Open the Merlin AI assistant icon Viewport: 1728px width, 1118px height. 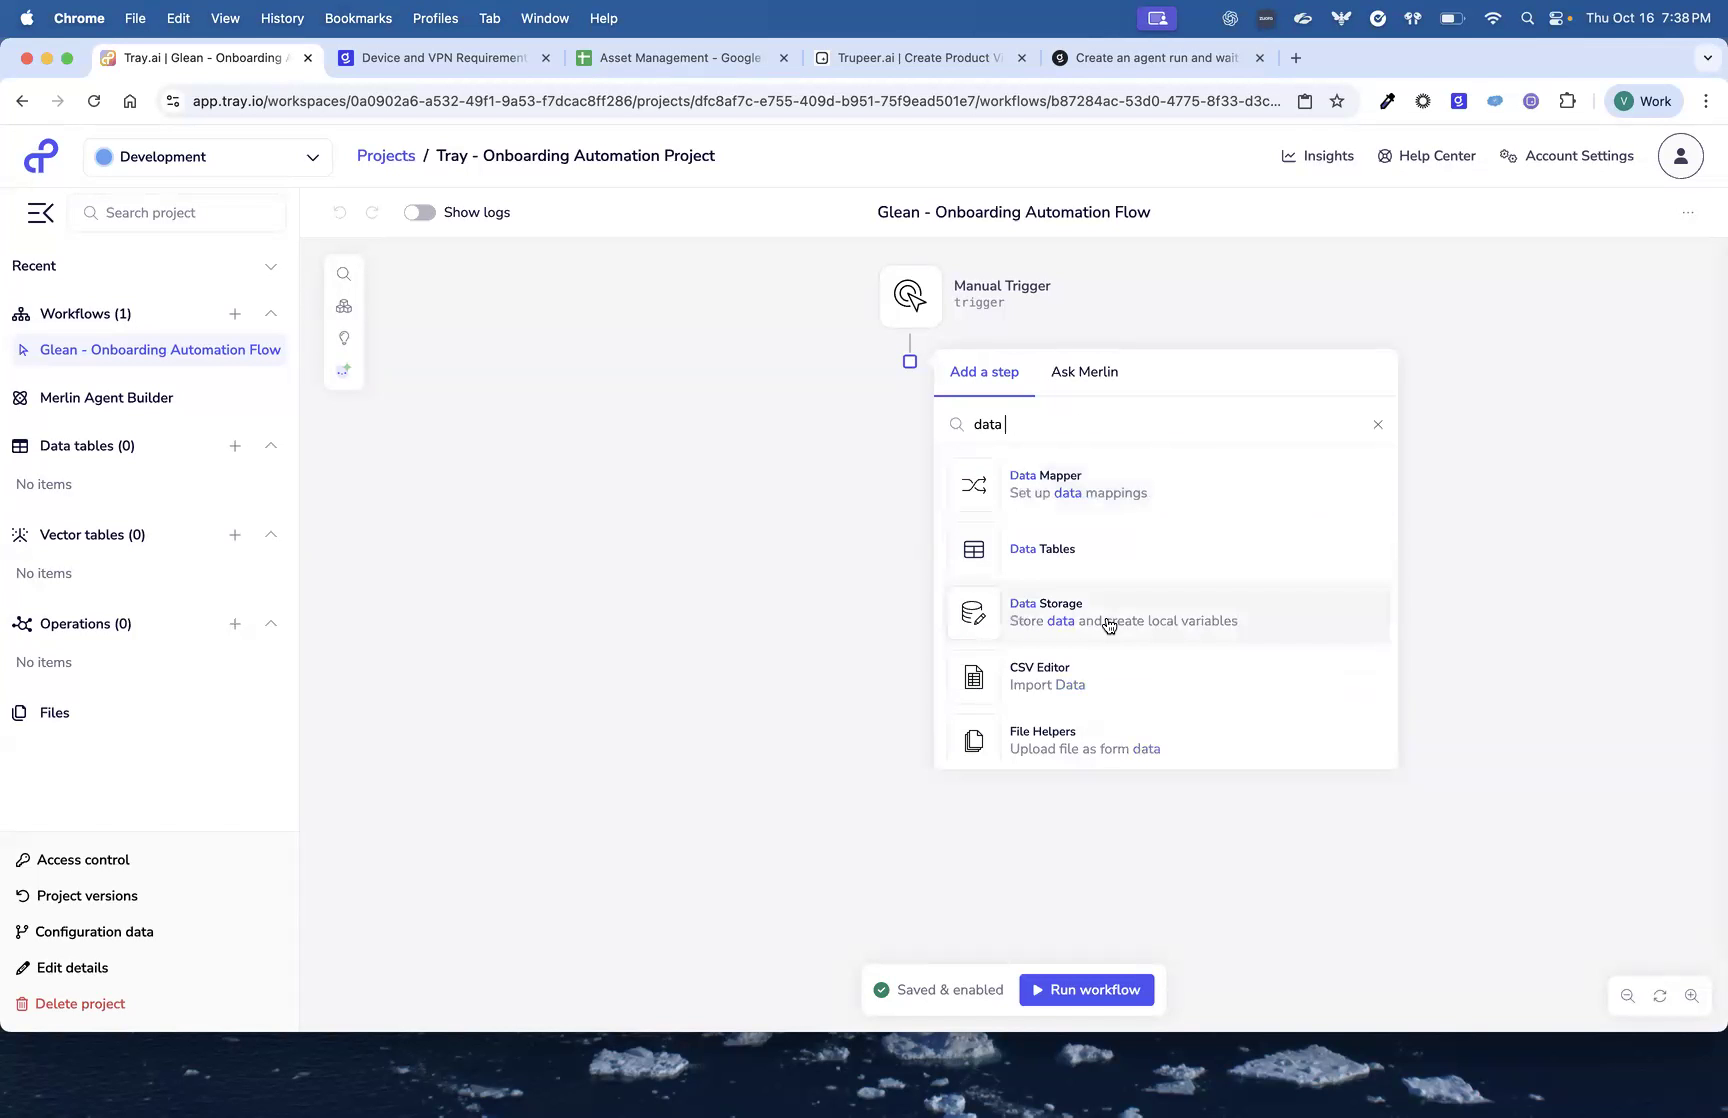click(344, 369)
